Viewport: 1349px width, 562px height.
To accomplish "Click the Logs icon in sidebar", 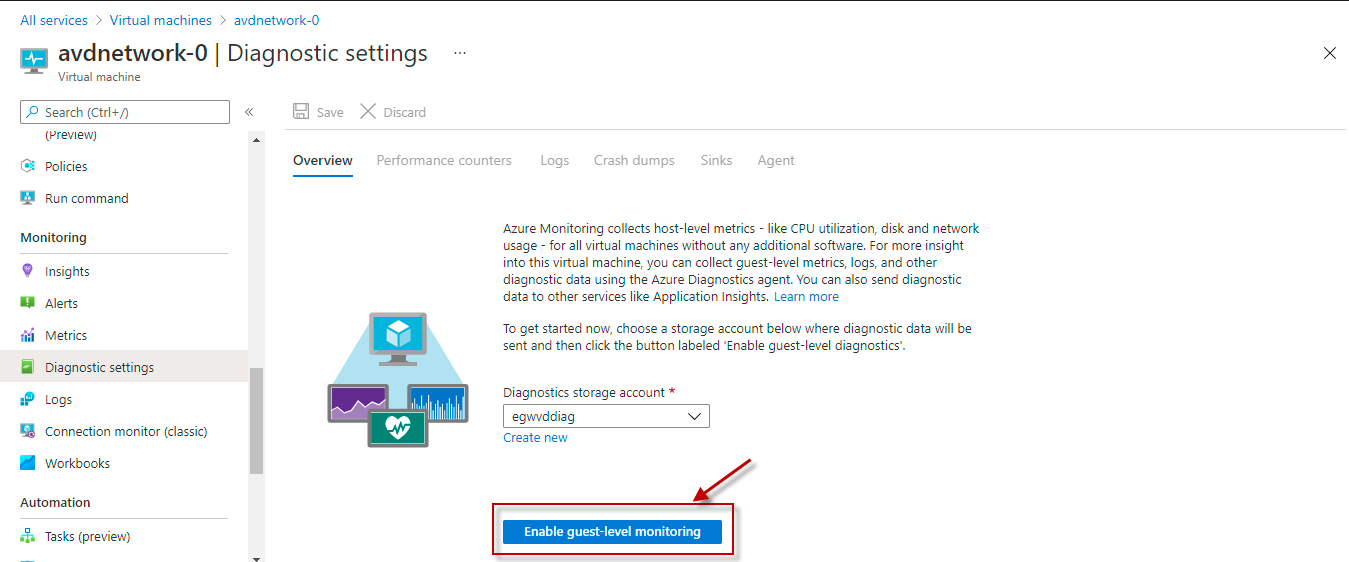I will [x=28, y=399].
